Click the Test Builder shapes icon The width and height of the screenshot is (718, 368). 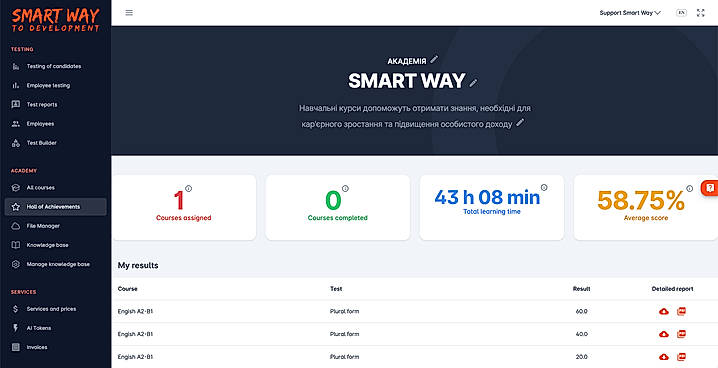[x=16, y=143]
